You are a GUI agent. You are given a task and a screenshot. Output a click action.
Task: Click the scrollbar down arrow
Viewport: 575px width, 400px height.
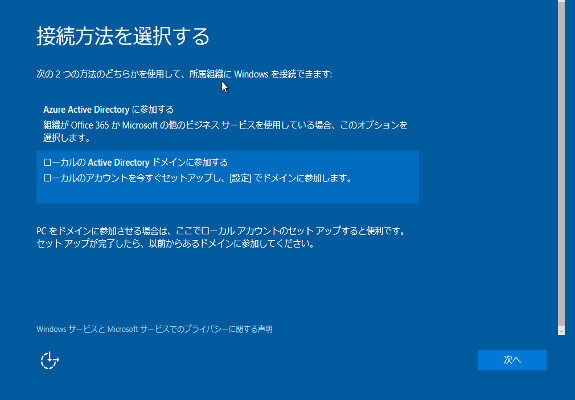pyautogui.click(x=561, y=330)
